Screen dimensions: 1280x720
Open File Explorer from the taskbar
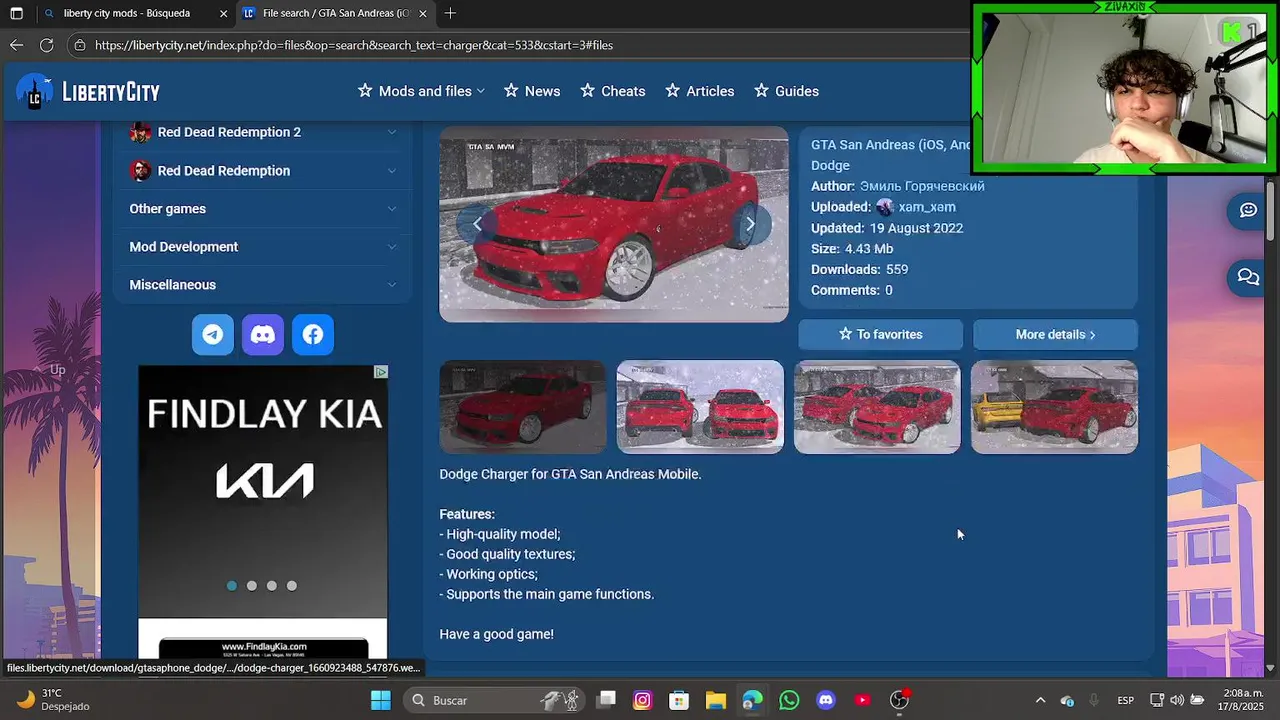coord(716,700)
